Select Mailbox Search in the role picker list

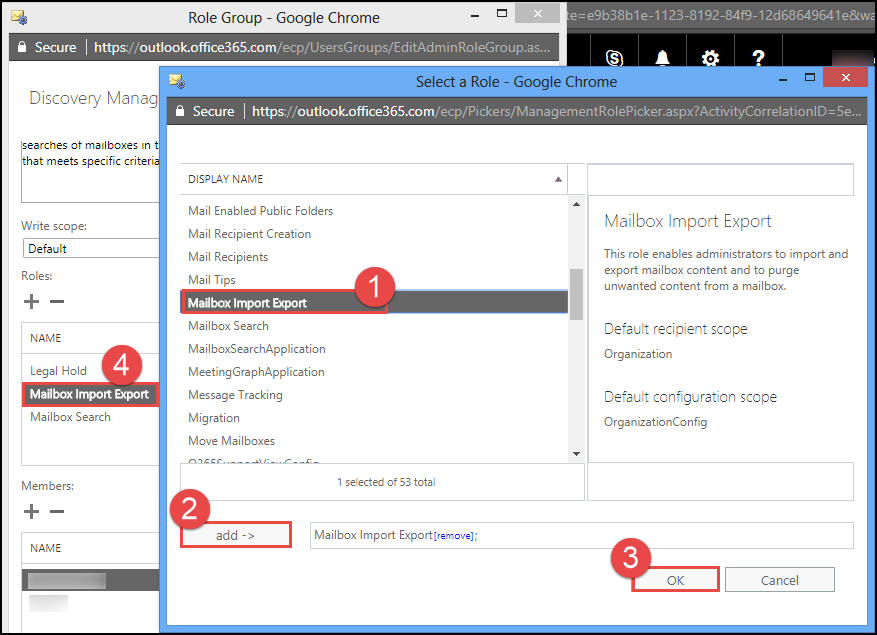click(x=374, y=326)
